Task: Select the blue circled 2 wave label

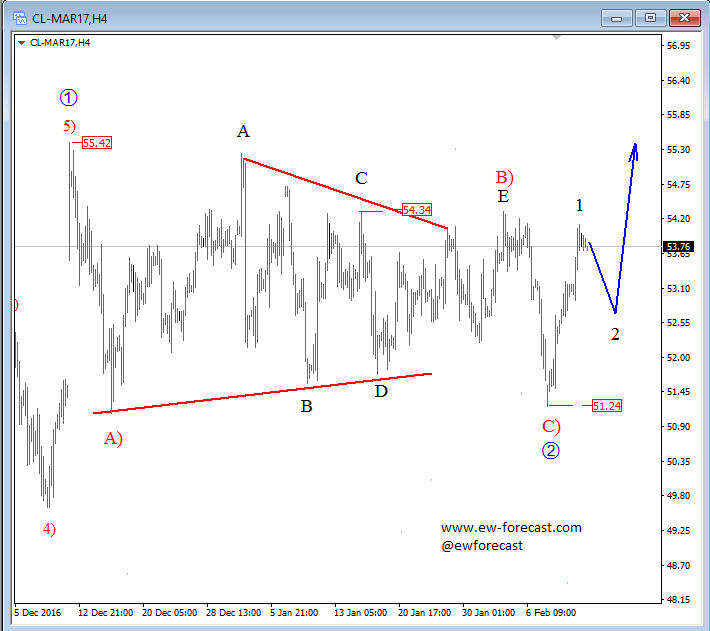Action: (551, 450)
